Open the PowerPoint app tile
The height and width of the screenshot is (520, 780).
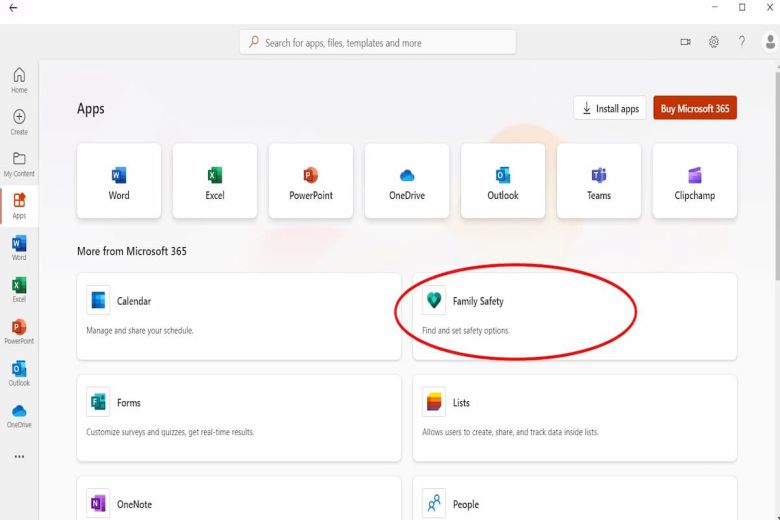pos(311,181)
